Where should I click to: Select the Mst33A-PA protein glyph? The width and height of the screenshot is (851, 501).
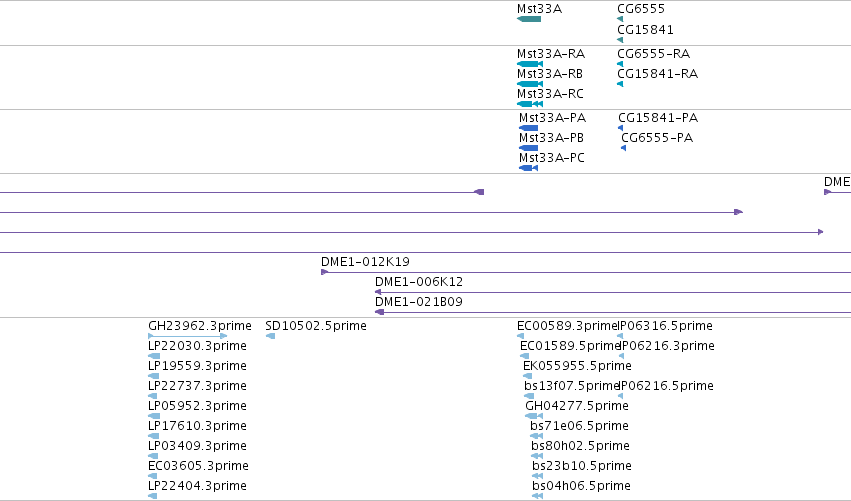coord(529,128)
